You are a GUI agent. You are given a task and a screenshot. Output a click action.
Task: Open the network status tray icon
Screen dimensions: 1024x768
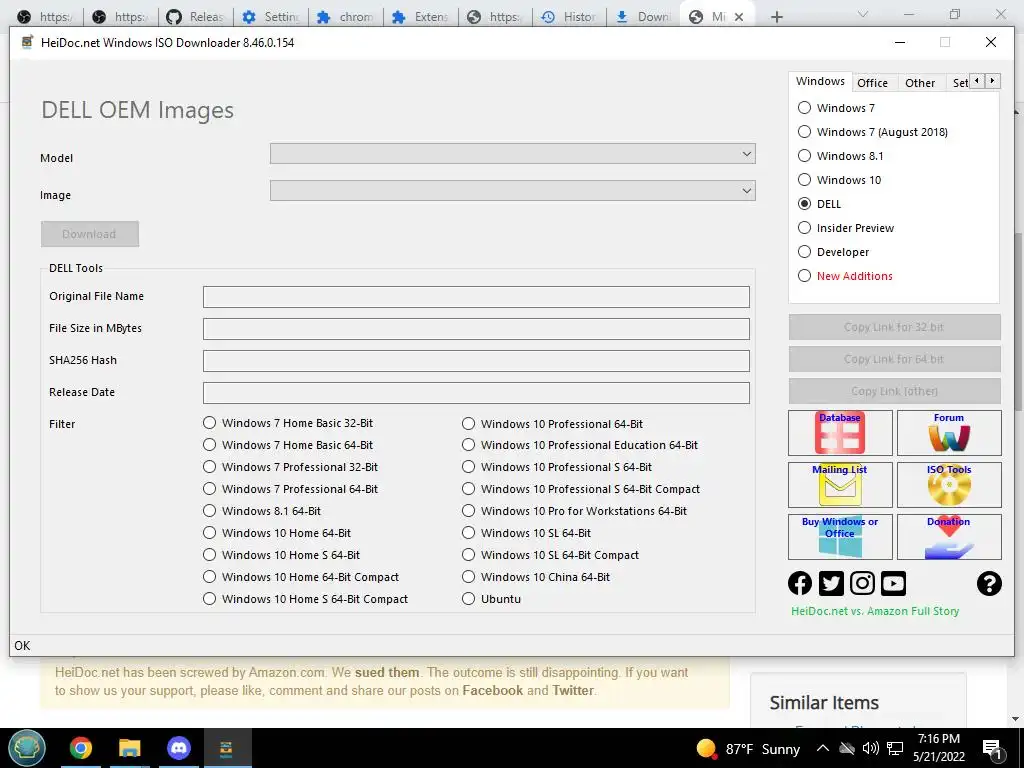click(x=895, y=748)
